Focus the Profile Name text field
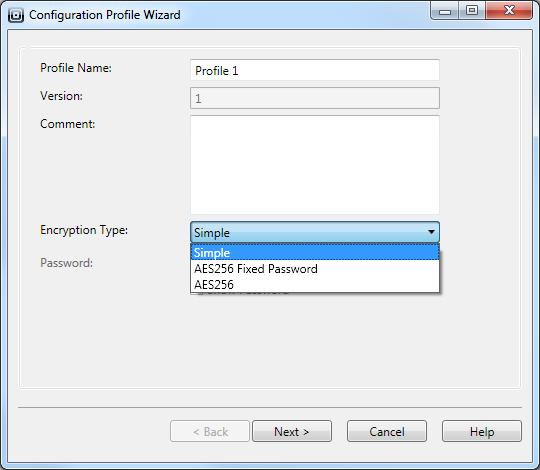The image size is (540, 470). [x=315, y=70]
